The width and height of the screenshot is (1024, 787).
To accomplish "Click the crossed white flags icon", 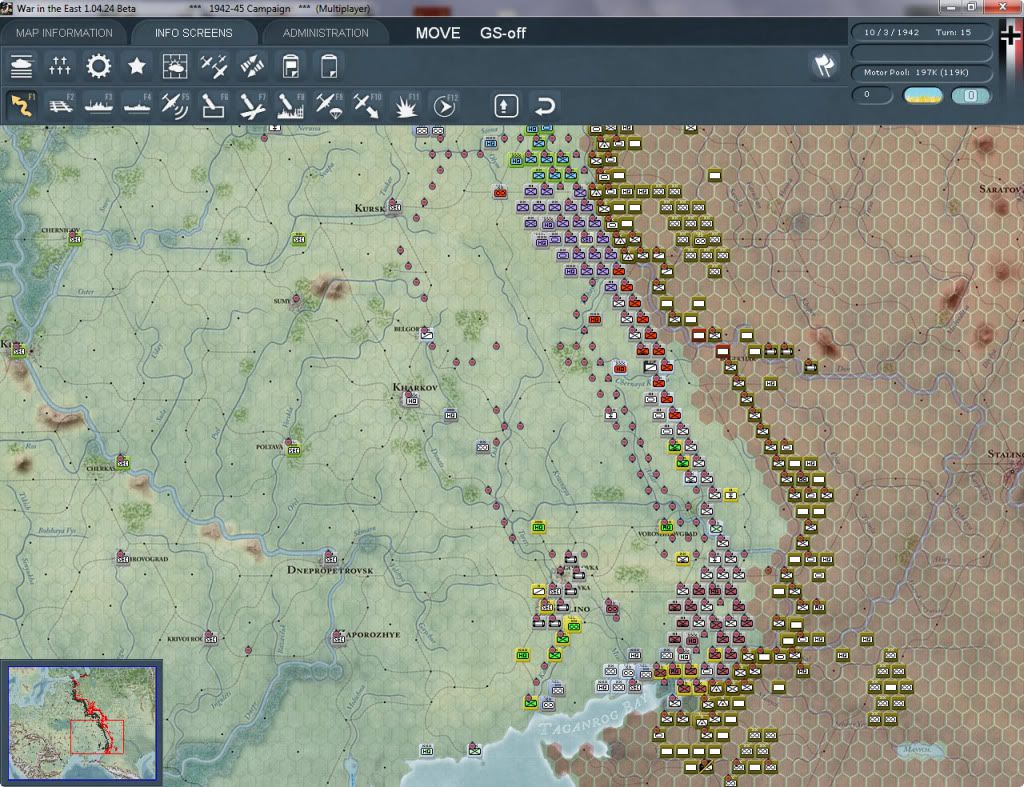I will pos(824,65).
